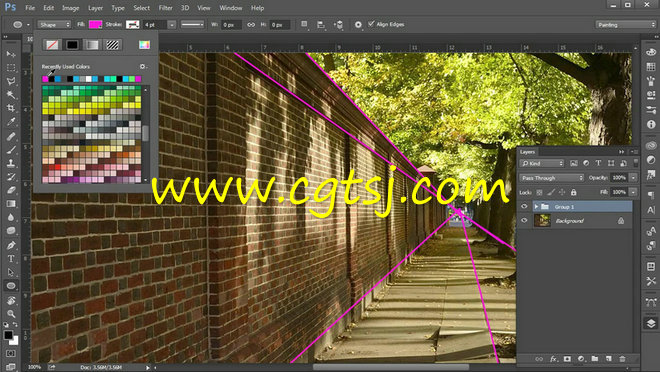Open the Filter menu

click(165, 8)
